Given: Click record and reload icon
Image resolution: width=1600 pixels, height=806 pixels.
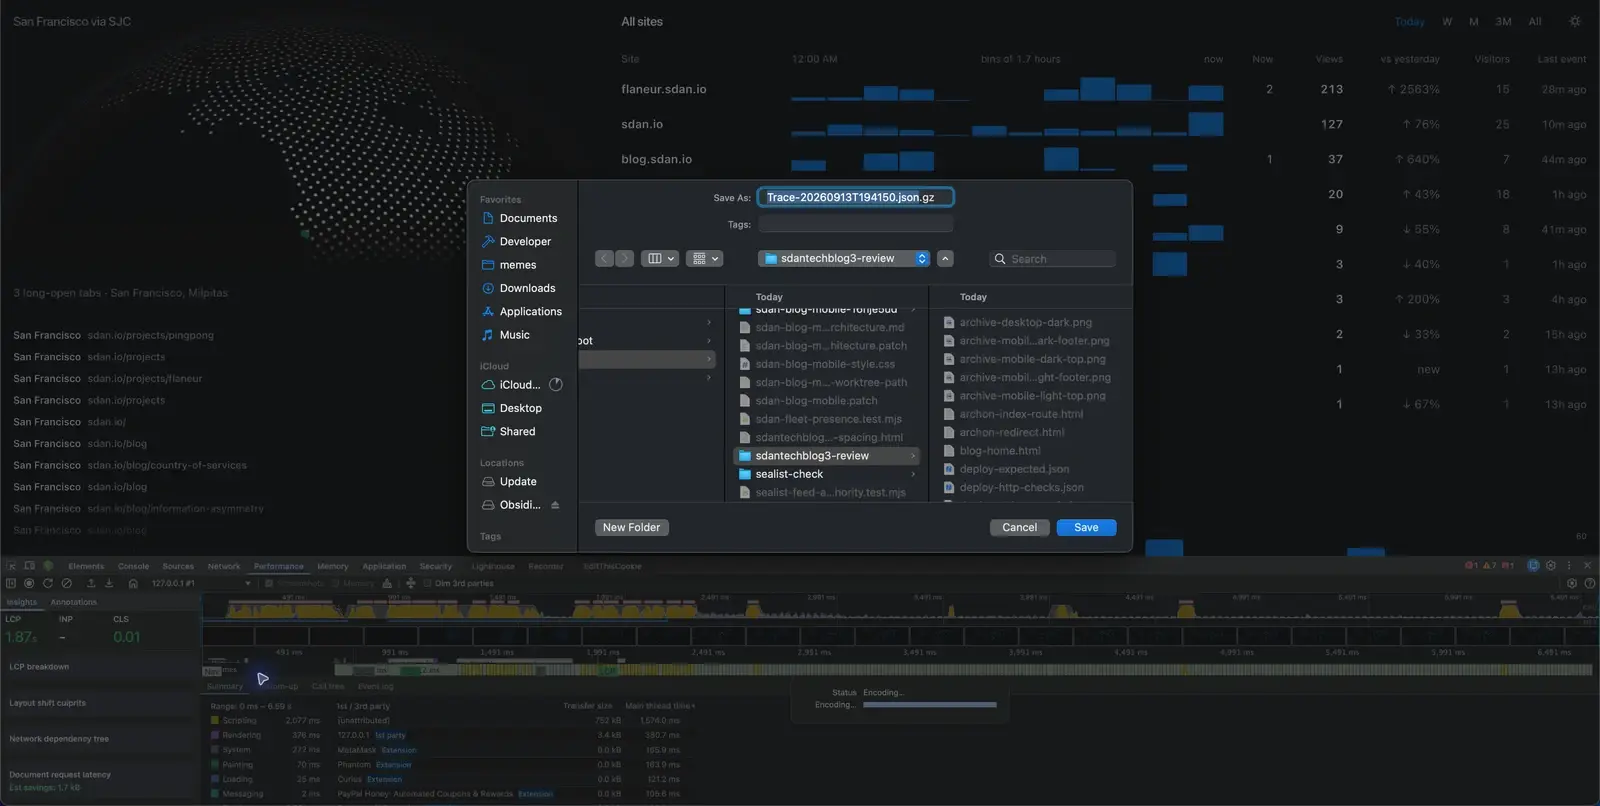Looking at the screenshot, I should [47, 583].
